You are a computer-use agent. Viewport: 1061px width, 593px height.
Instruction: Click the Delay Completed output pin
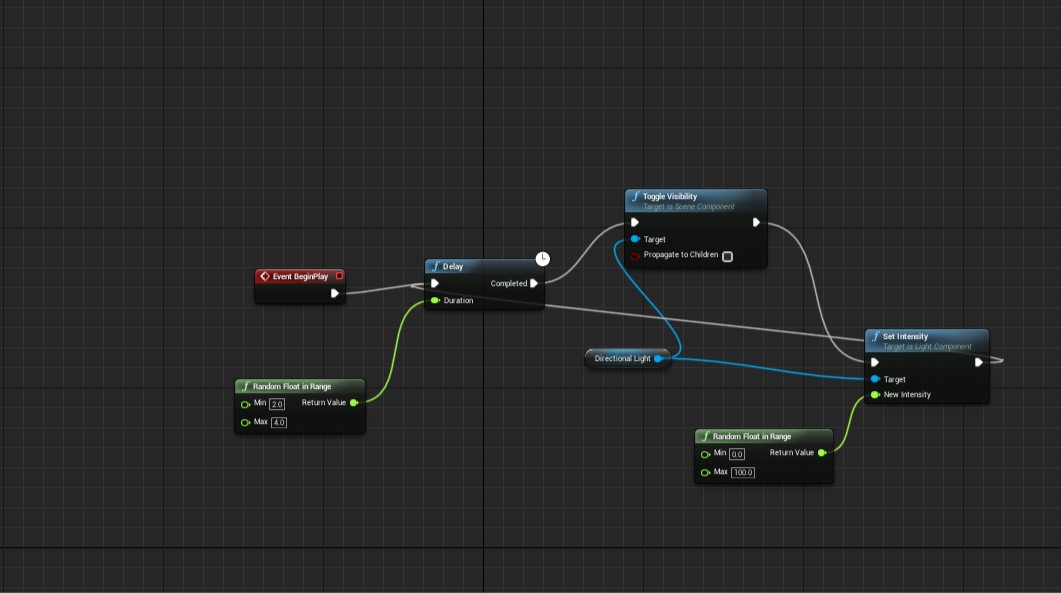tap(534, 283)
